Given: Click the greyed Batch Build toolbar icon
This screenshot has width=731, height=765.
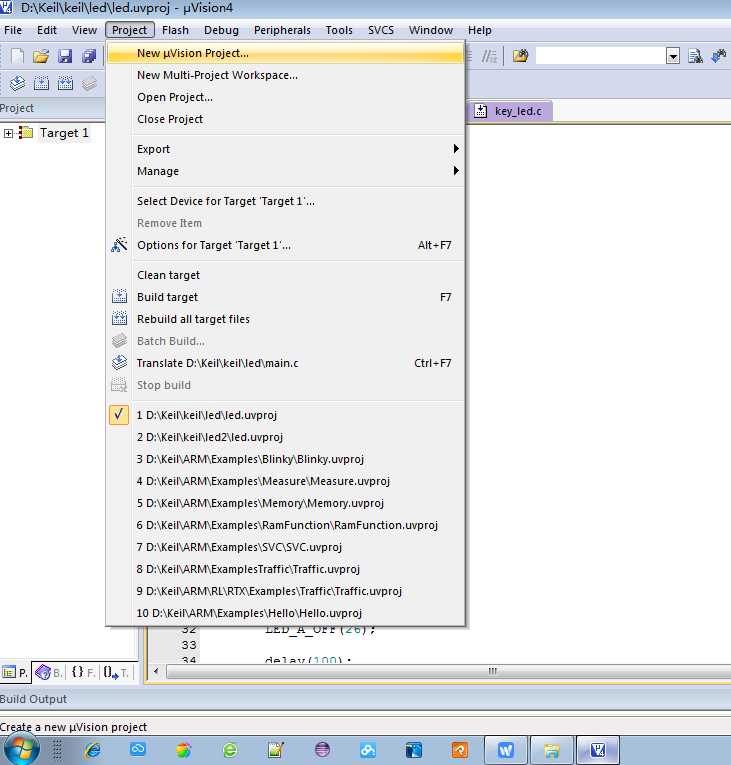Looking at the screenshot, I should 89,84.
